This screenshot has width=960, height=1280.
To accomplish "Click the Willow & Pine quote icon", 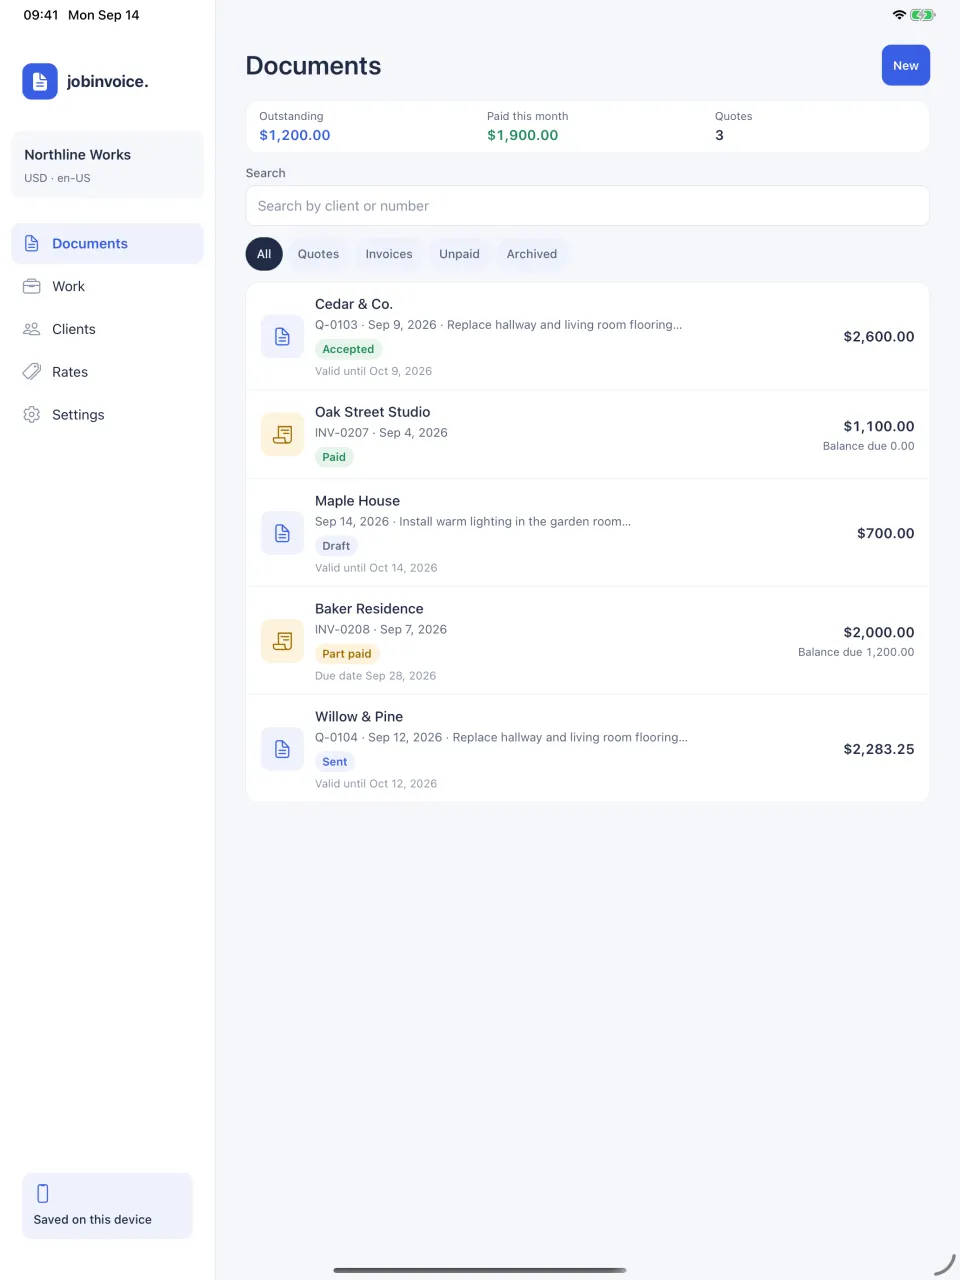I will pyautogui.click(x=282, y=749).
